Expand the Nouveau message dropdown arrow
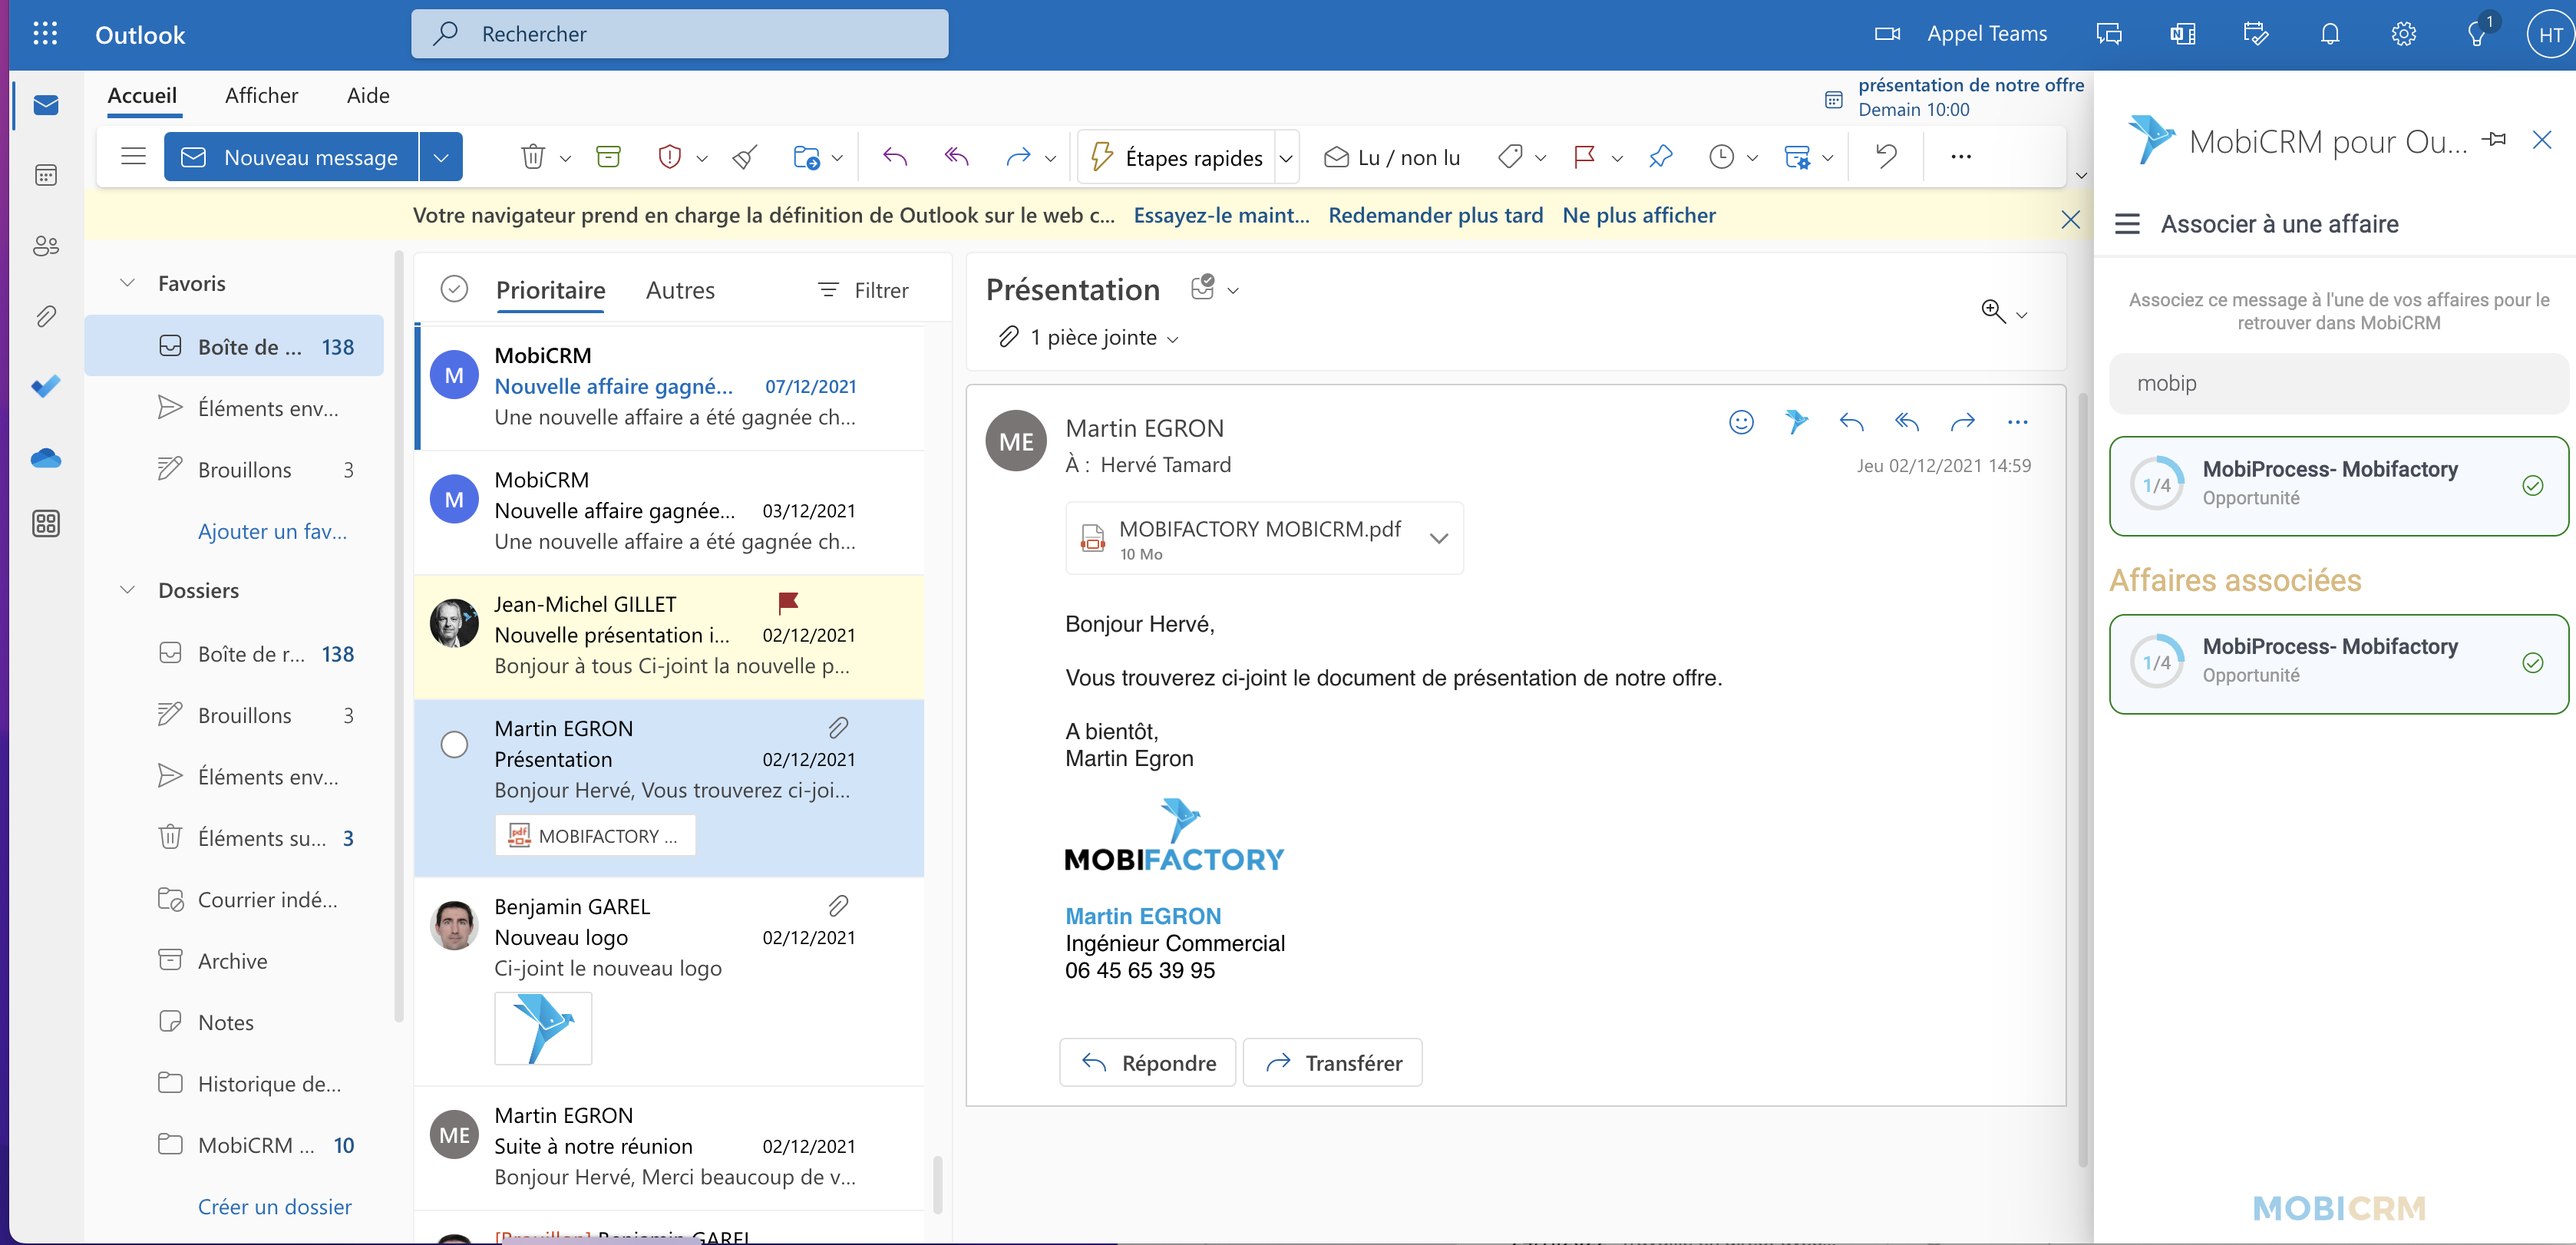Image resolution: width=2576 pixels, height=1245 pixels. tap(441, 157)
